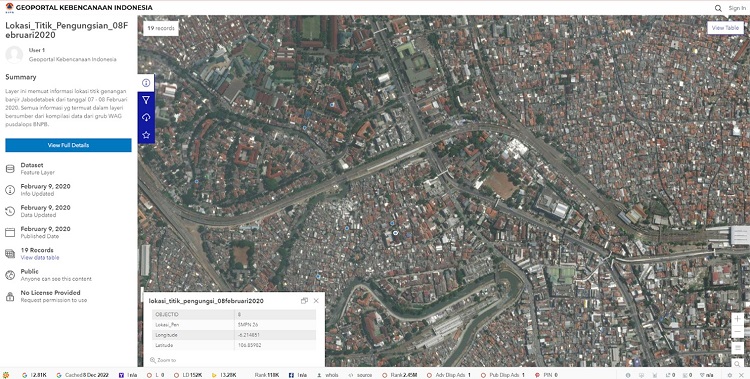The image size is (750, 379).
Task: Click Zoom to in the popup
Action: click(163, 360)
